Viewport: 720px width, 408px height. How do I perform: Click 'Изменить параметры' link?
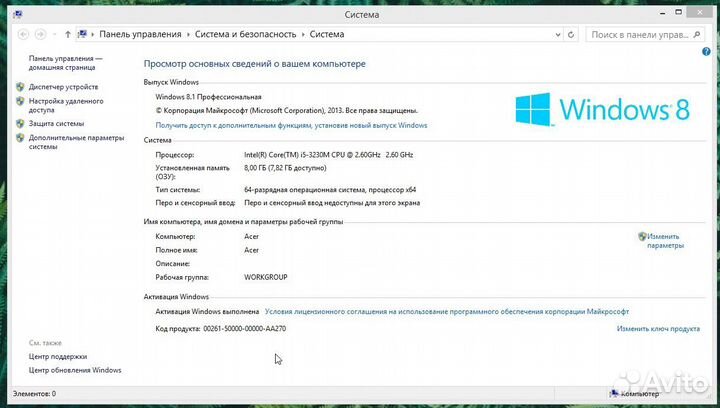[665, 241]
